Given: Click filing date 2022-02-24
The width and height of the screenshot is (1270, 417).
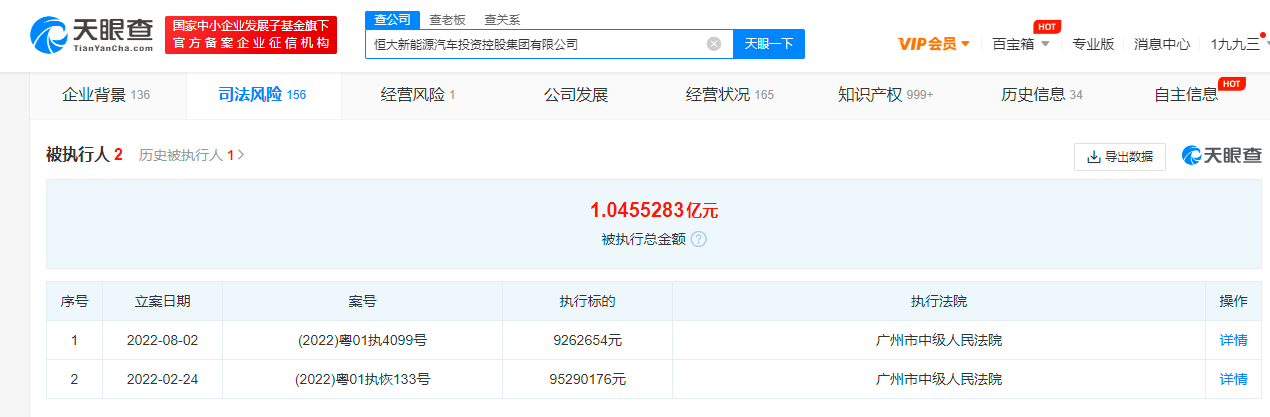Looking at the screenshot, I should (x=162, y=379).
